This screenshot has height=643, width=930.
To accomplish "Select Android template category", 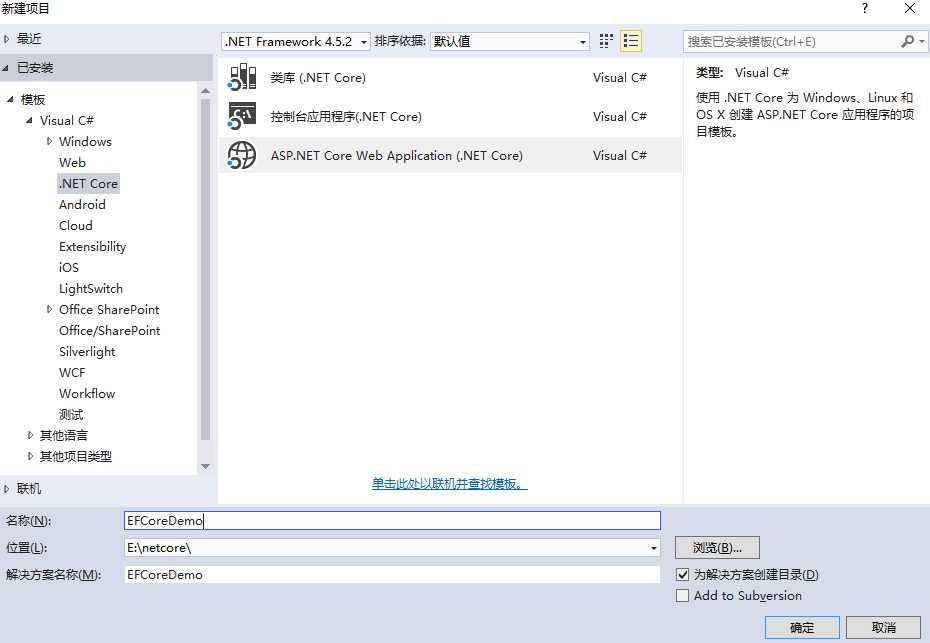I will pyautogui.click(x=82, y=205).
